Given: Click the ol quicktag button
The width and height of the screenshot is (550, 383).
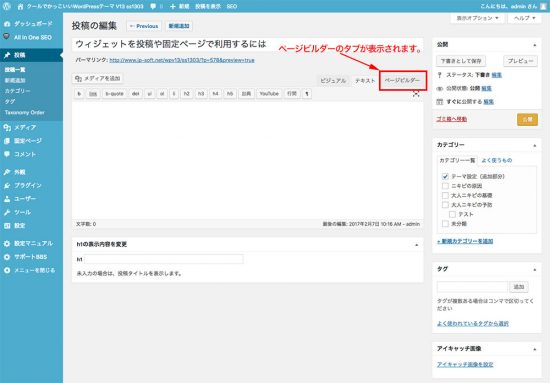Looking at the screenshot, I should pyautogui.click(x=162, y=94).
